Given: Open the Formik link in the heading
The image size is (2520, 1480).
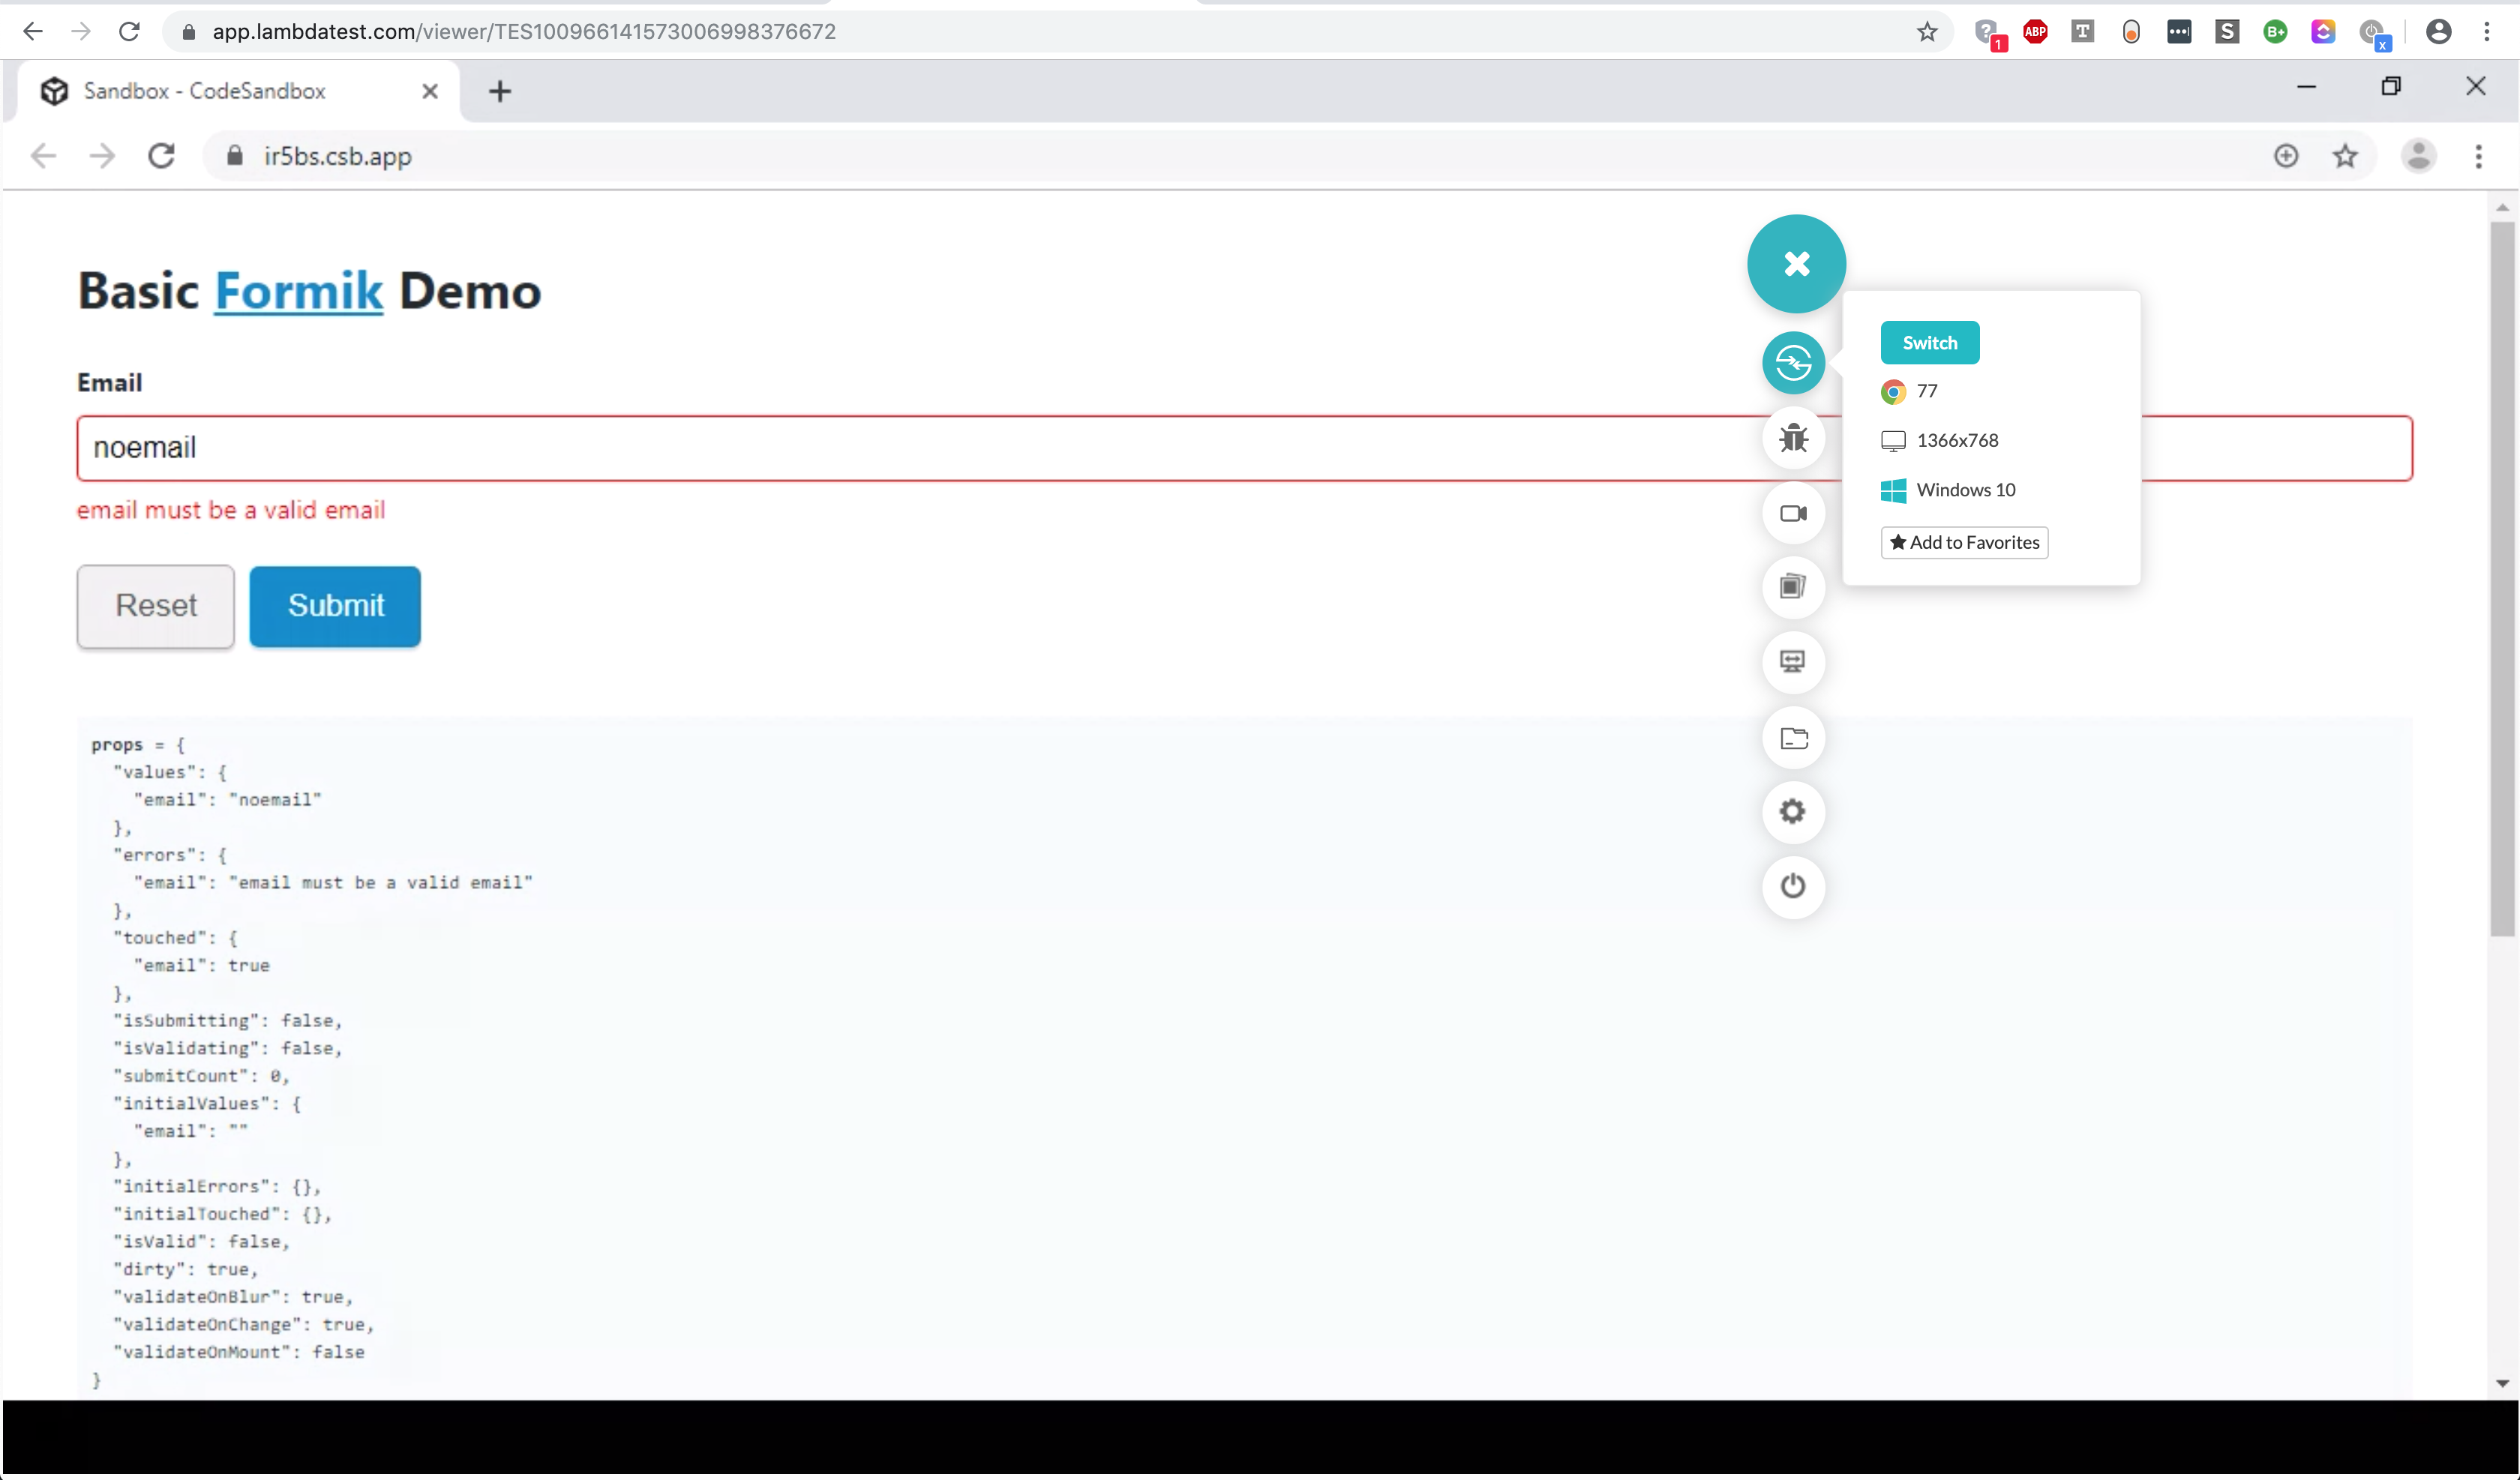Looking at the screenshot, I should click(297, 291).
